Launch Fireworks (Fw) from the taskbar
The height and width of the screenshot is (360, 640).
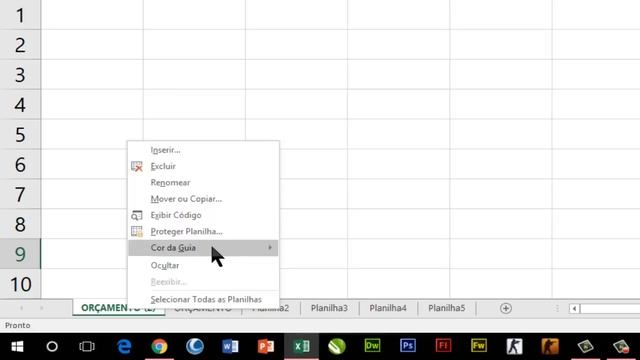[x=479, y=346]
